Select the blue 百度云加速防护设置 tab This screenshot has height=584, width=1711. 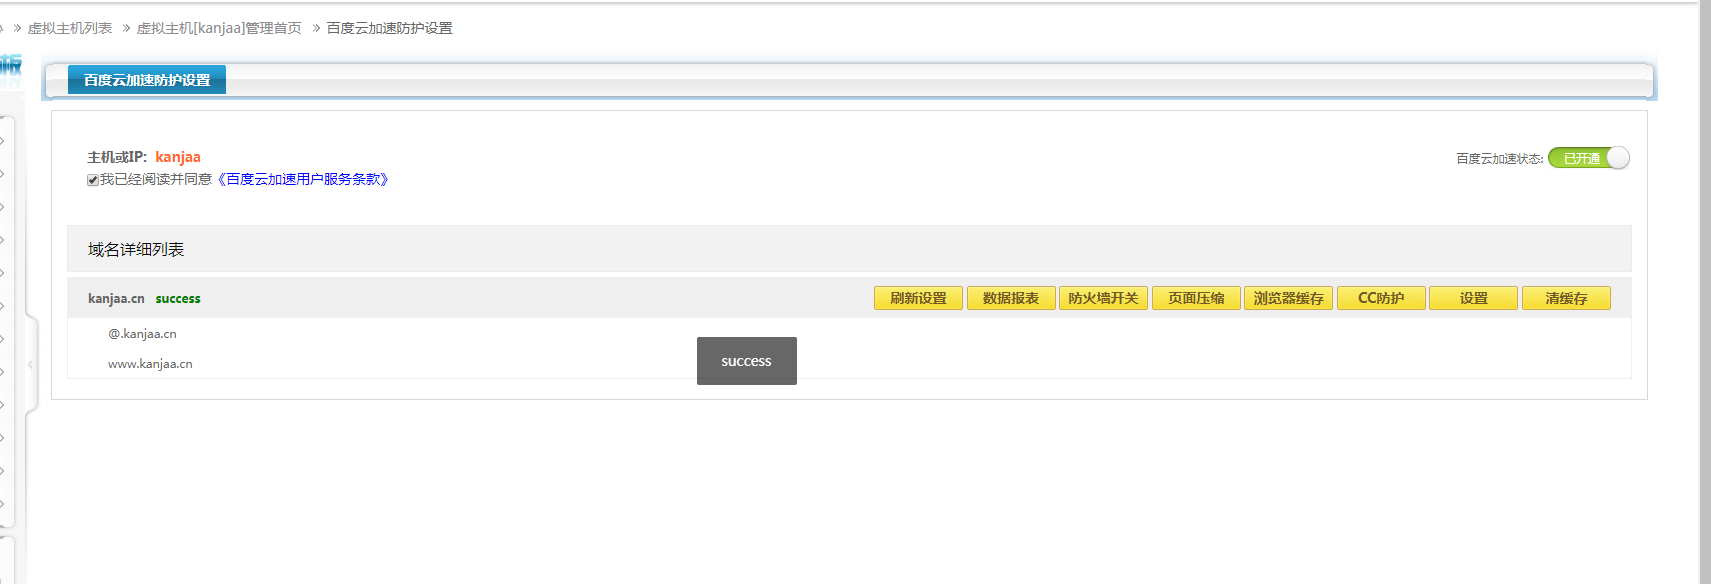pos(147,80)
